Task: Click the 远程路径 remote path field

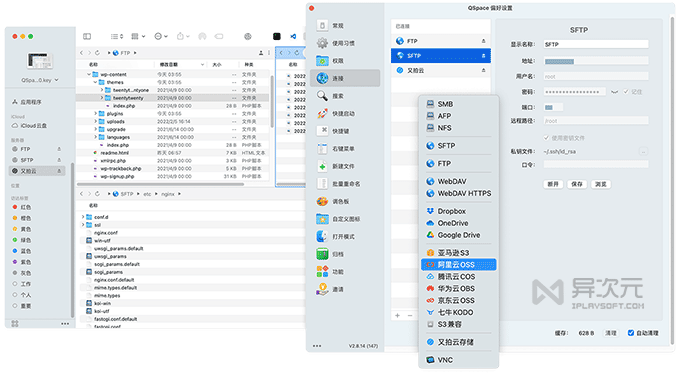Action: click(x=596, y=121)
